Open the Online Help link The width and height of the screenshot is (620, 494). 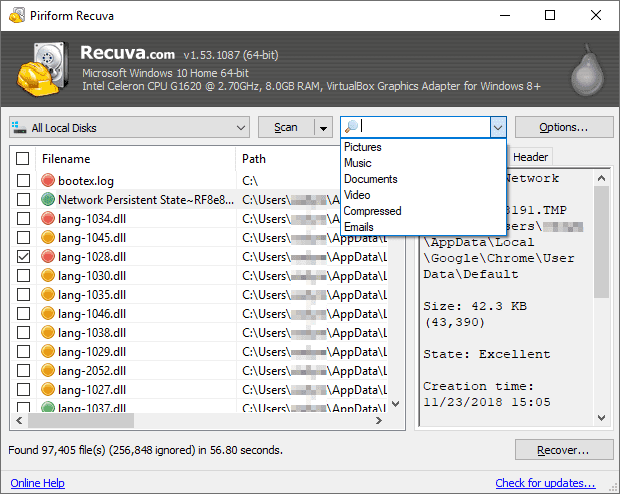38,483
